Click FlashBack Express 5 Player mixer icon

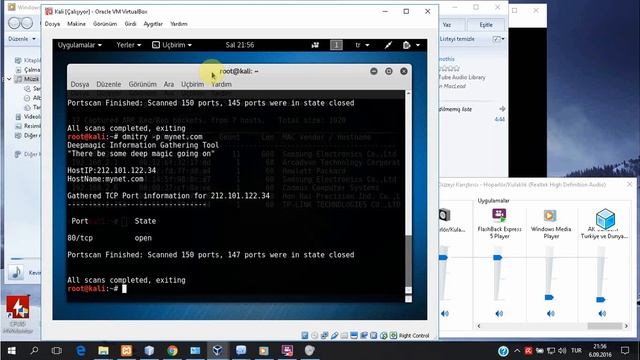tap(499, 215)
